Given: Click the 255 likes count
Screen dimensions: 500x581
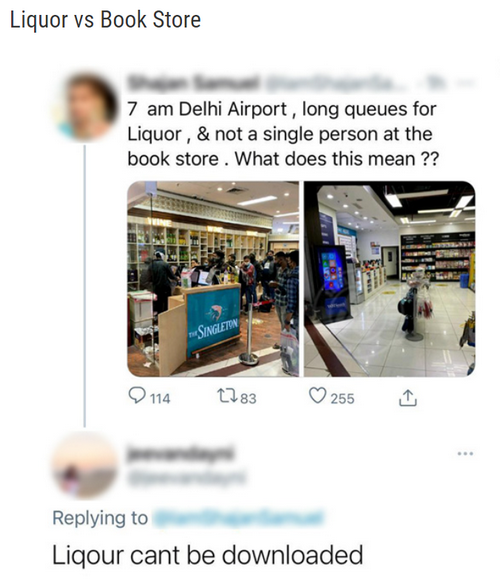Looking at the screenshot, I should (x=342, y=399).
